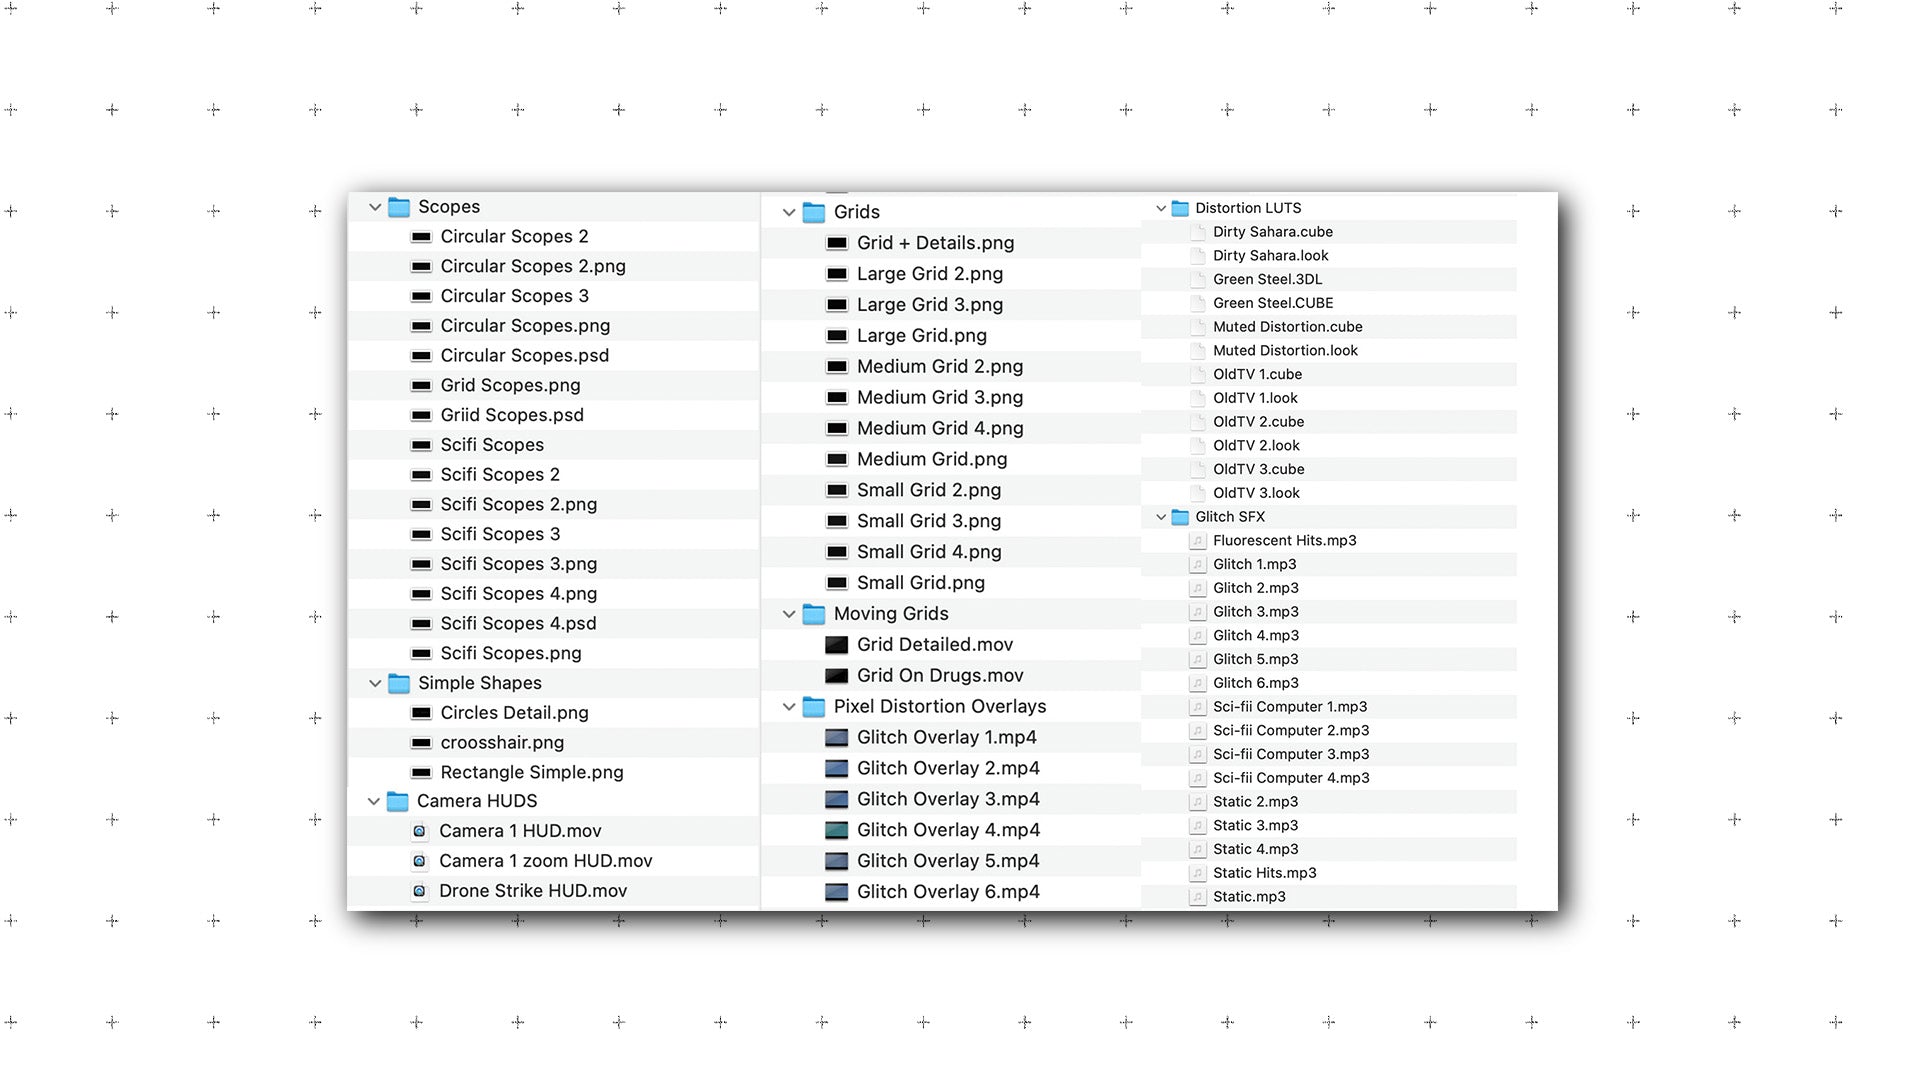Click the Grid Detailed.mov file icon

836,645
